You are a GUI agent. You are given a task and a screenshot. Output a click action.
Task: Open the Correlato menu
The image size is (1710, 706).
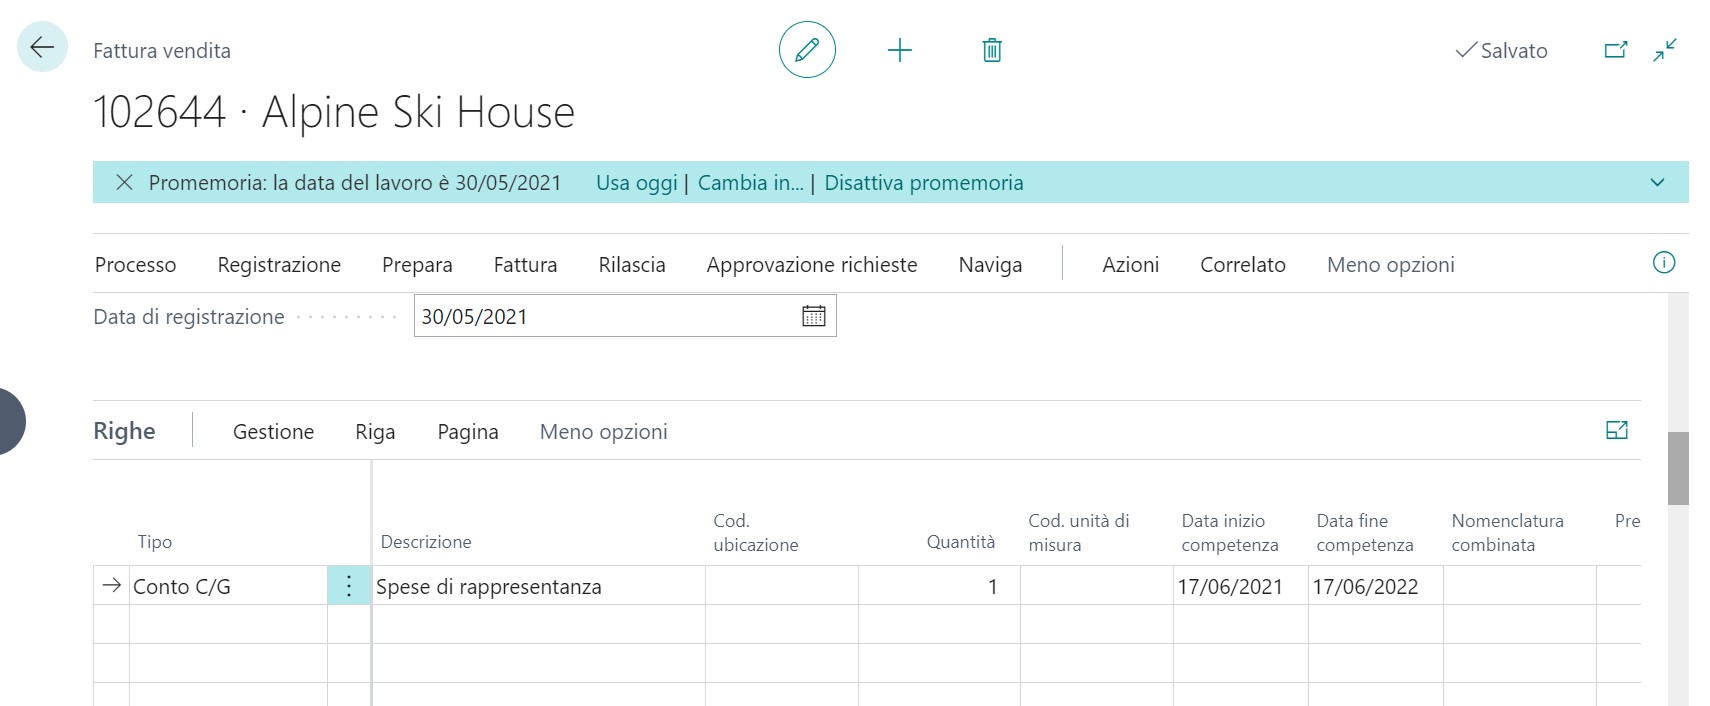click(x=1243, y=265)
